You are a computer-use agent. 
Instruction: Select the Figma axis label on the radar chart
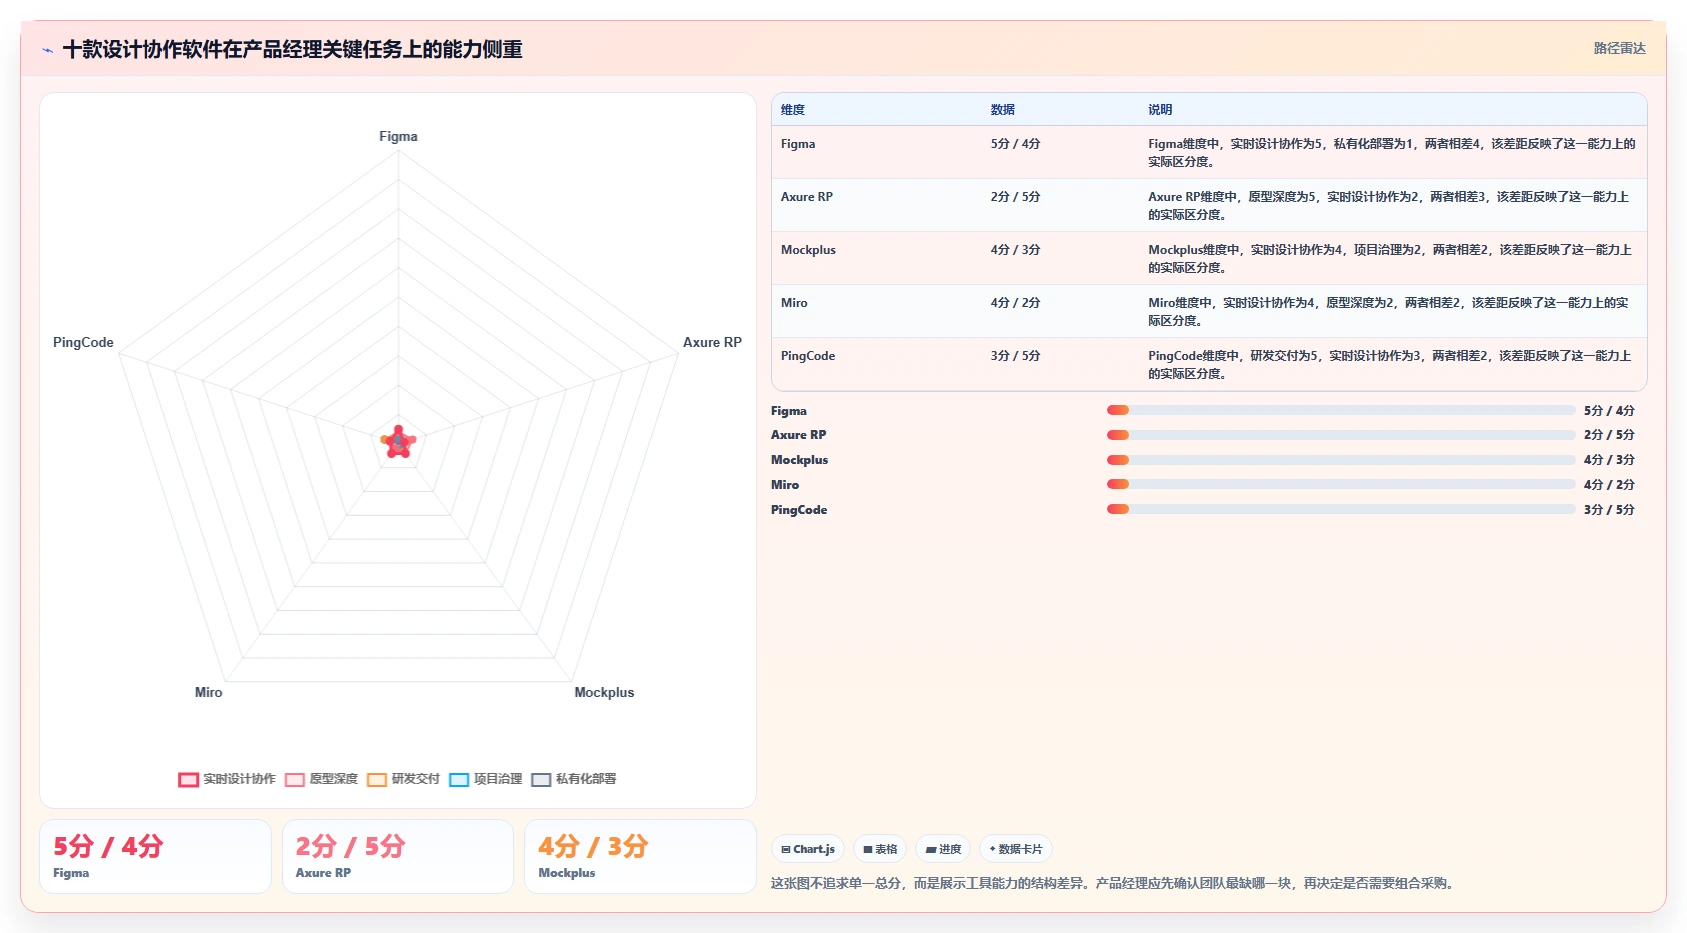[398, 136]
